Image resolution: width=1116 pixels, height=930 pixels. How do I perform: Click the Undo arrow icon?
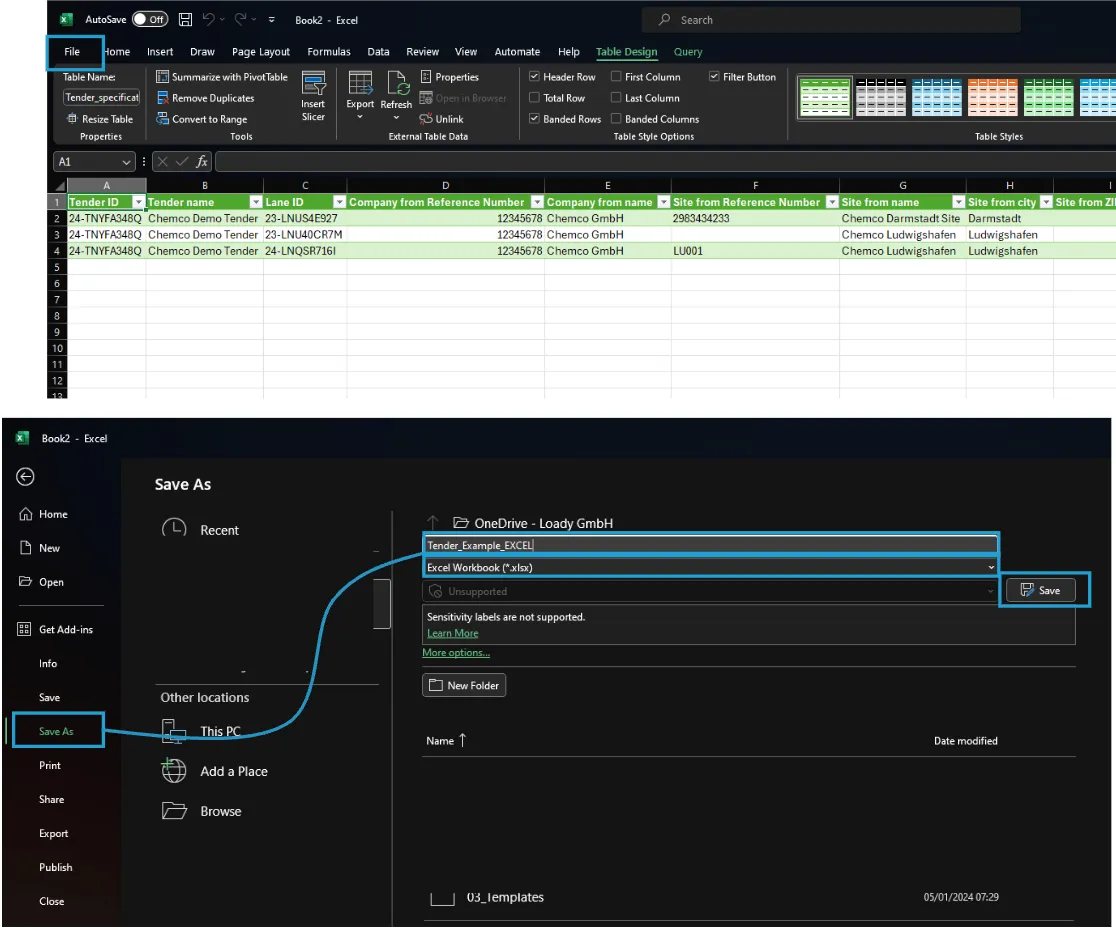(208, 20)
